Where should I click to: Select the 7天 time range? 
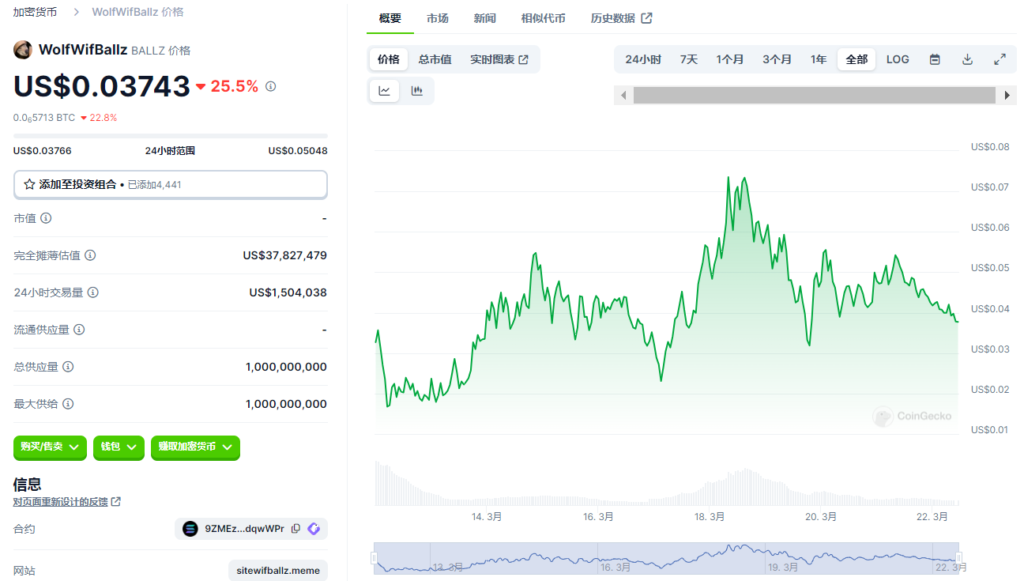point(689,60)
